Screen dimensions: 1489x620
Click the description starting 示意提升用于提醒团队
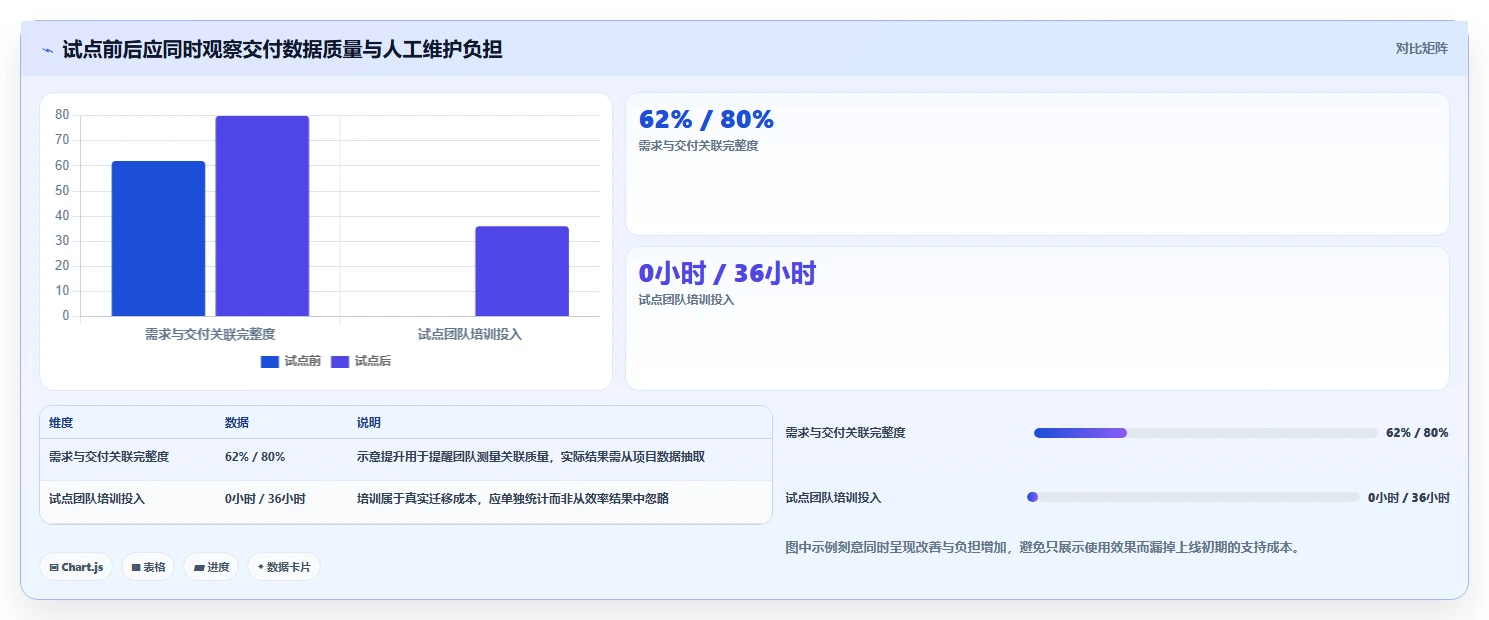531,457
